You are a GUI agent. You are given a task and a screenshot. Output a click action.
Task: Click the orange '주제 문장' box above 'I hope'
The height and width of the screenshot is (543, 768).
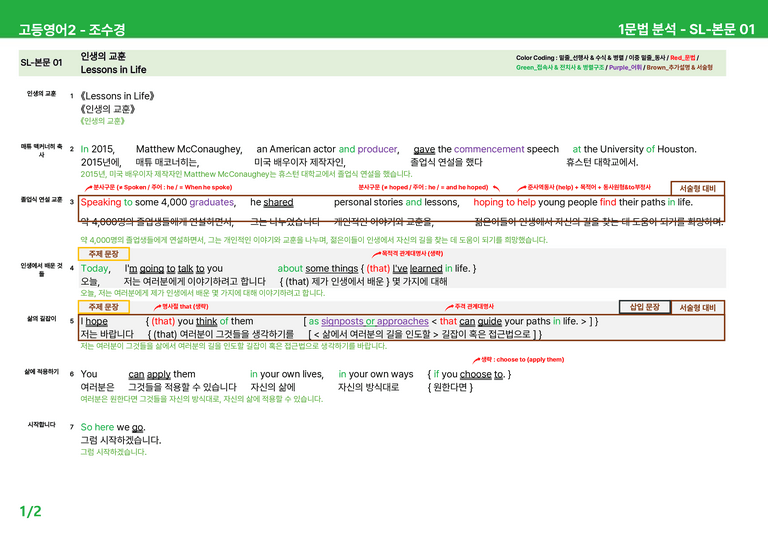104,307
